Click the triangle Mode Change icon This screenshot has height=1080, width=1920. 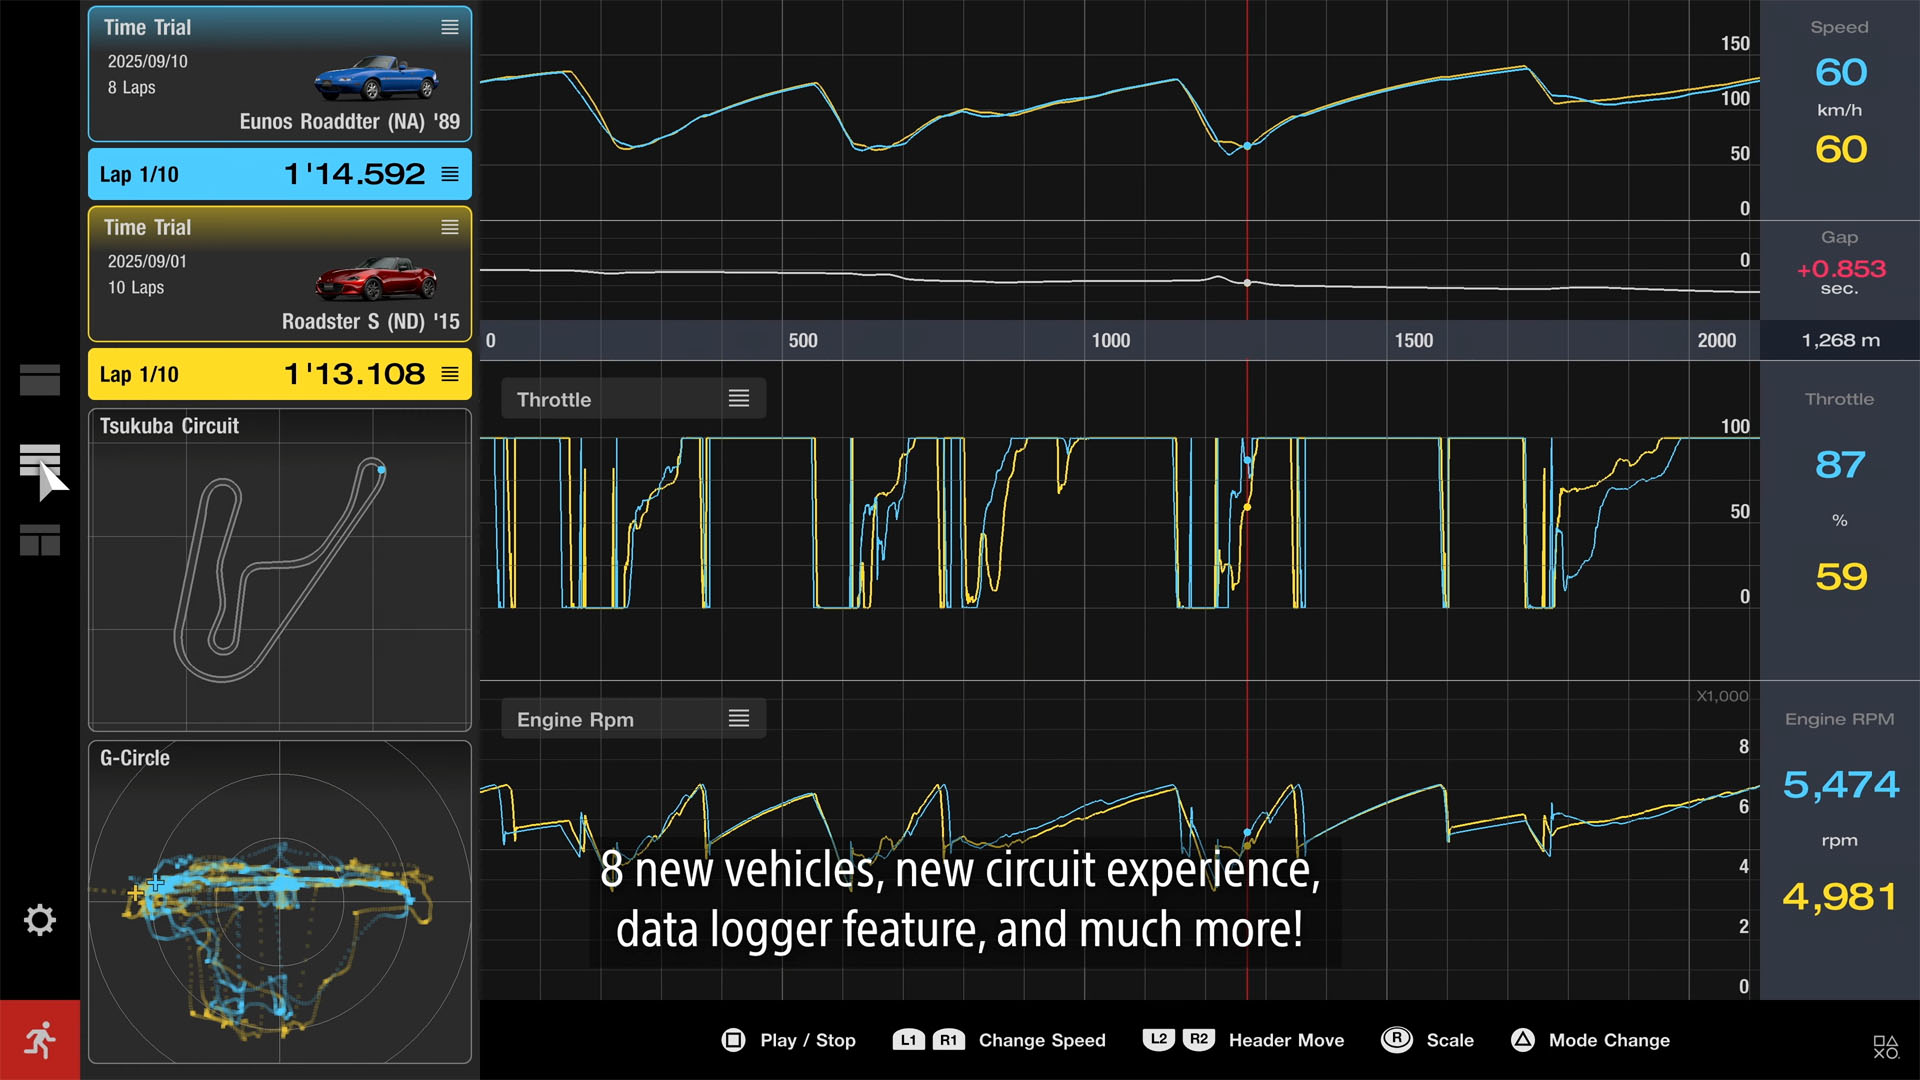coord(1522,1040)
